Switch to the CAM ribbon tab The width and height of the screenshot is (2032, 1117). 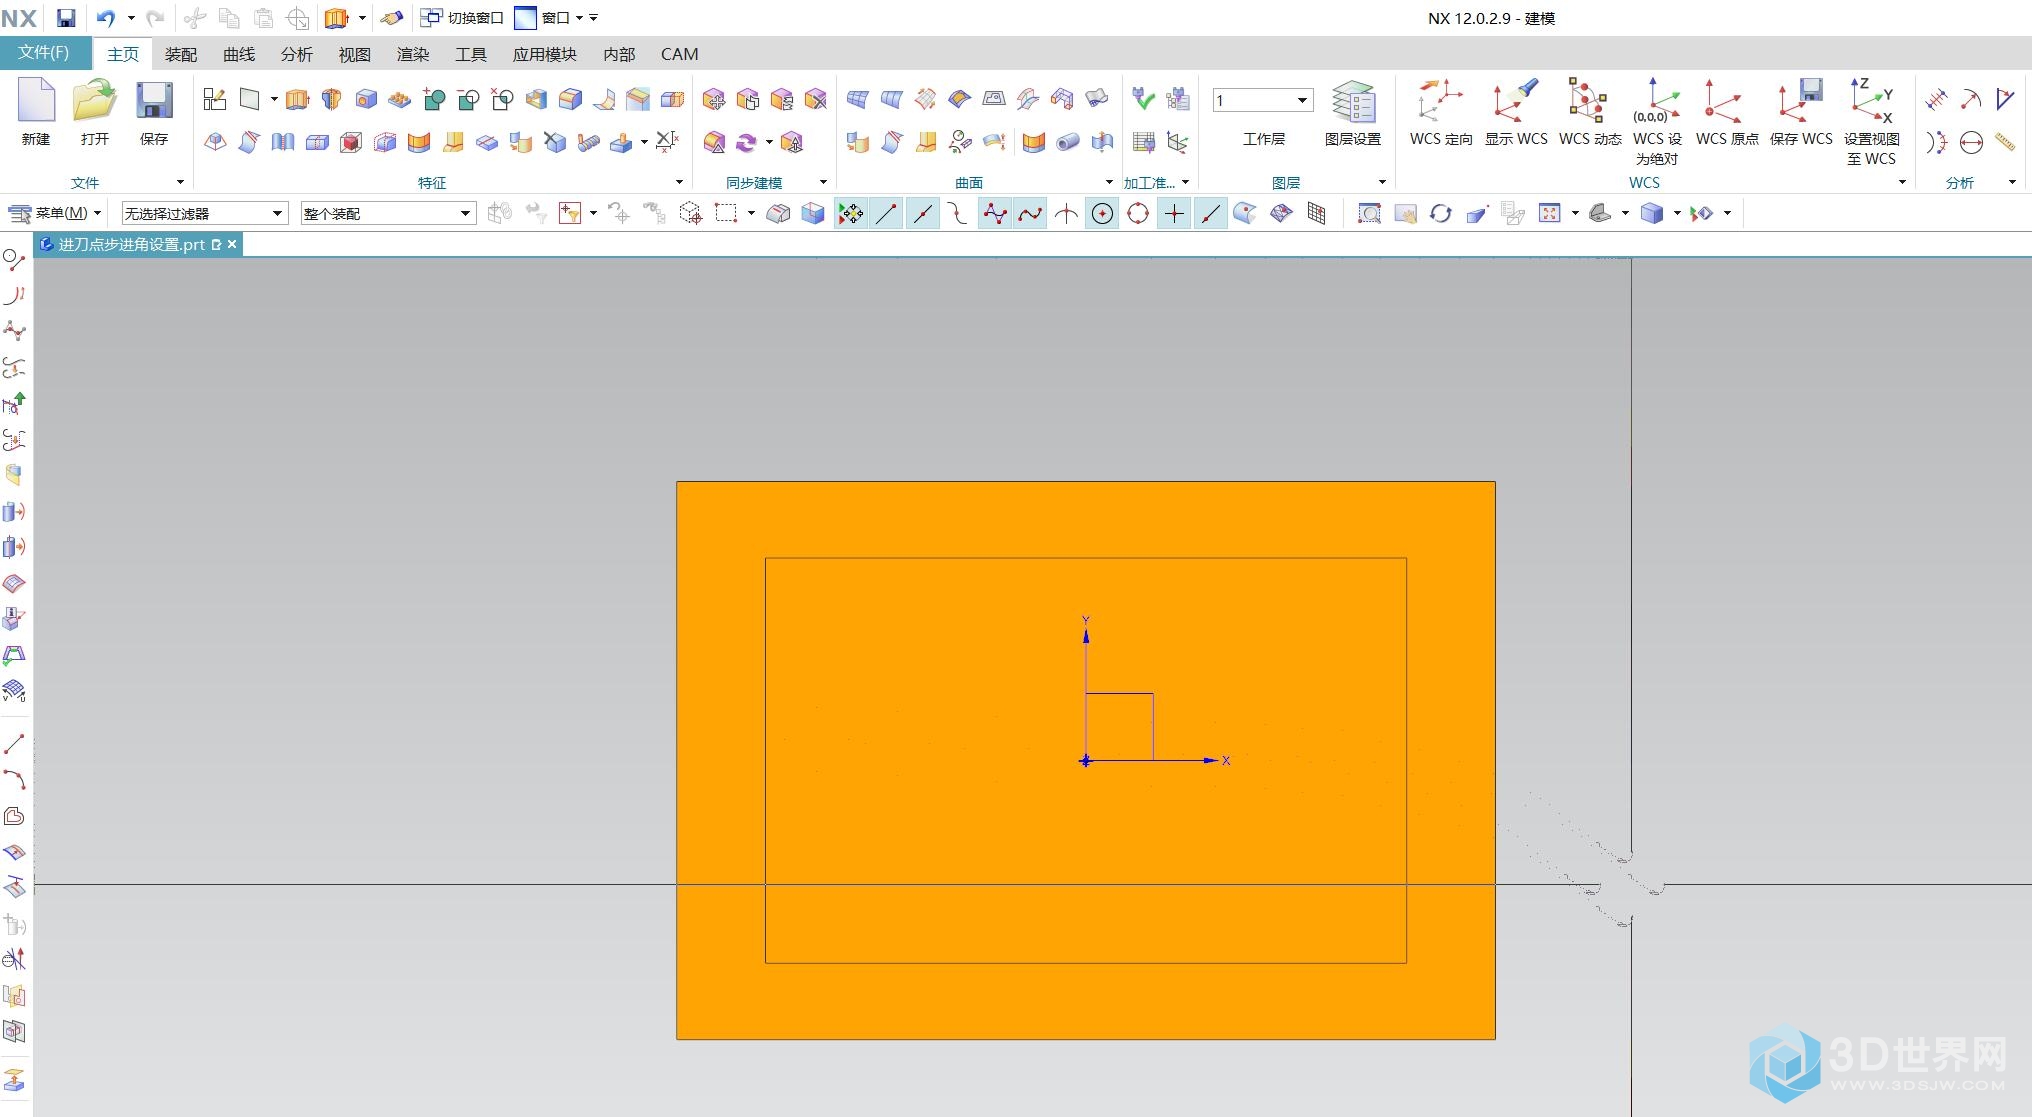[679, 54]
